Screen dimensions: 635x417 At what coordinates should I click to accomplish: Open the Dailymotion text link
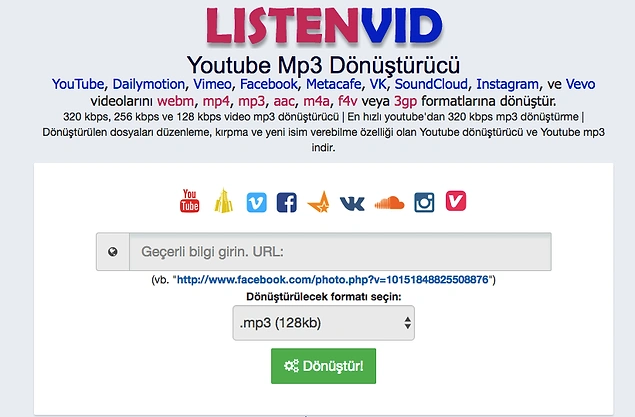click(x=149, y=84)
